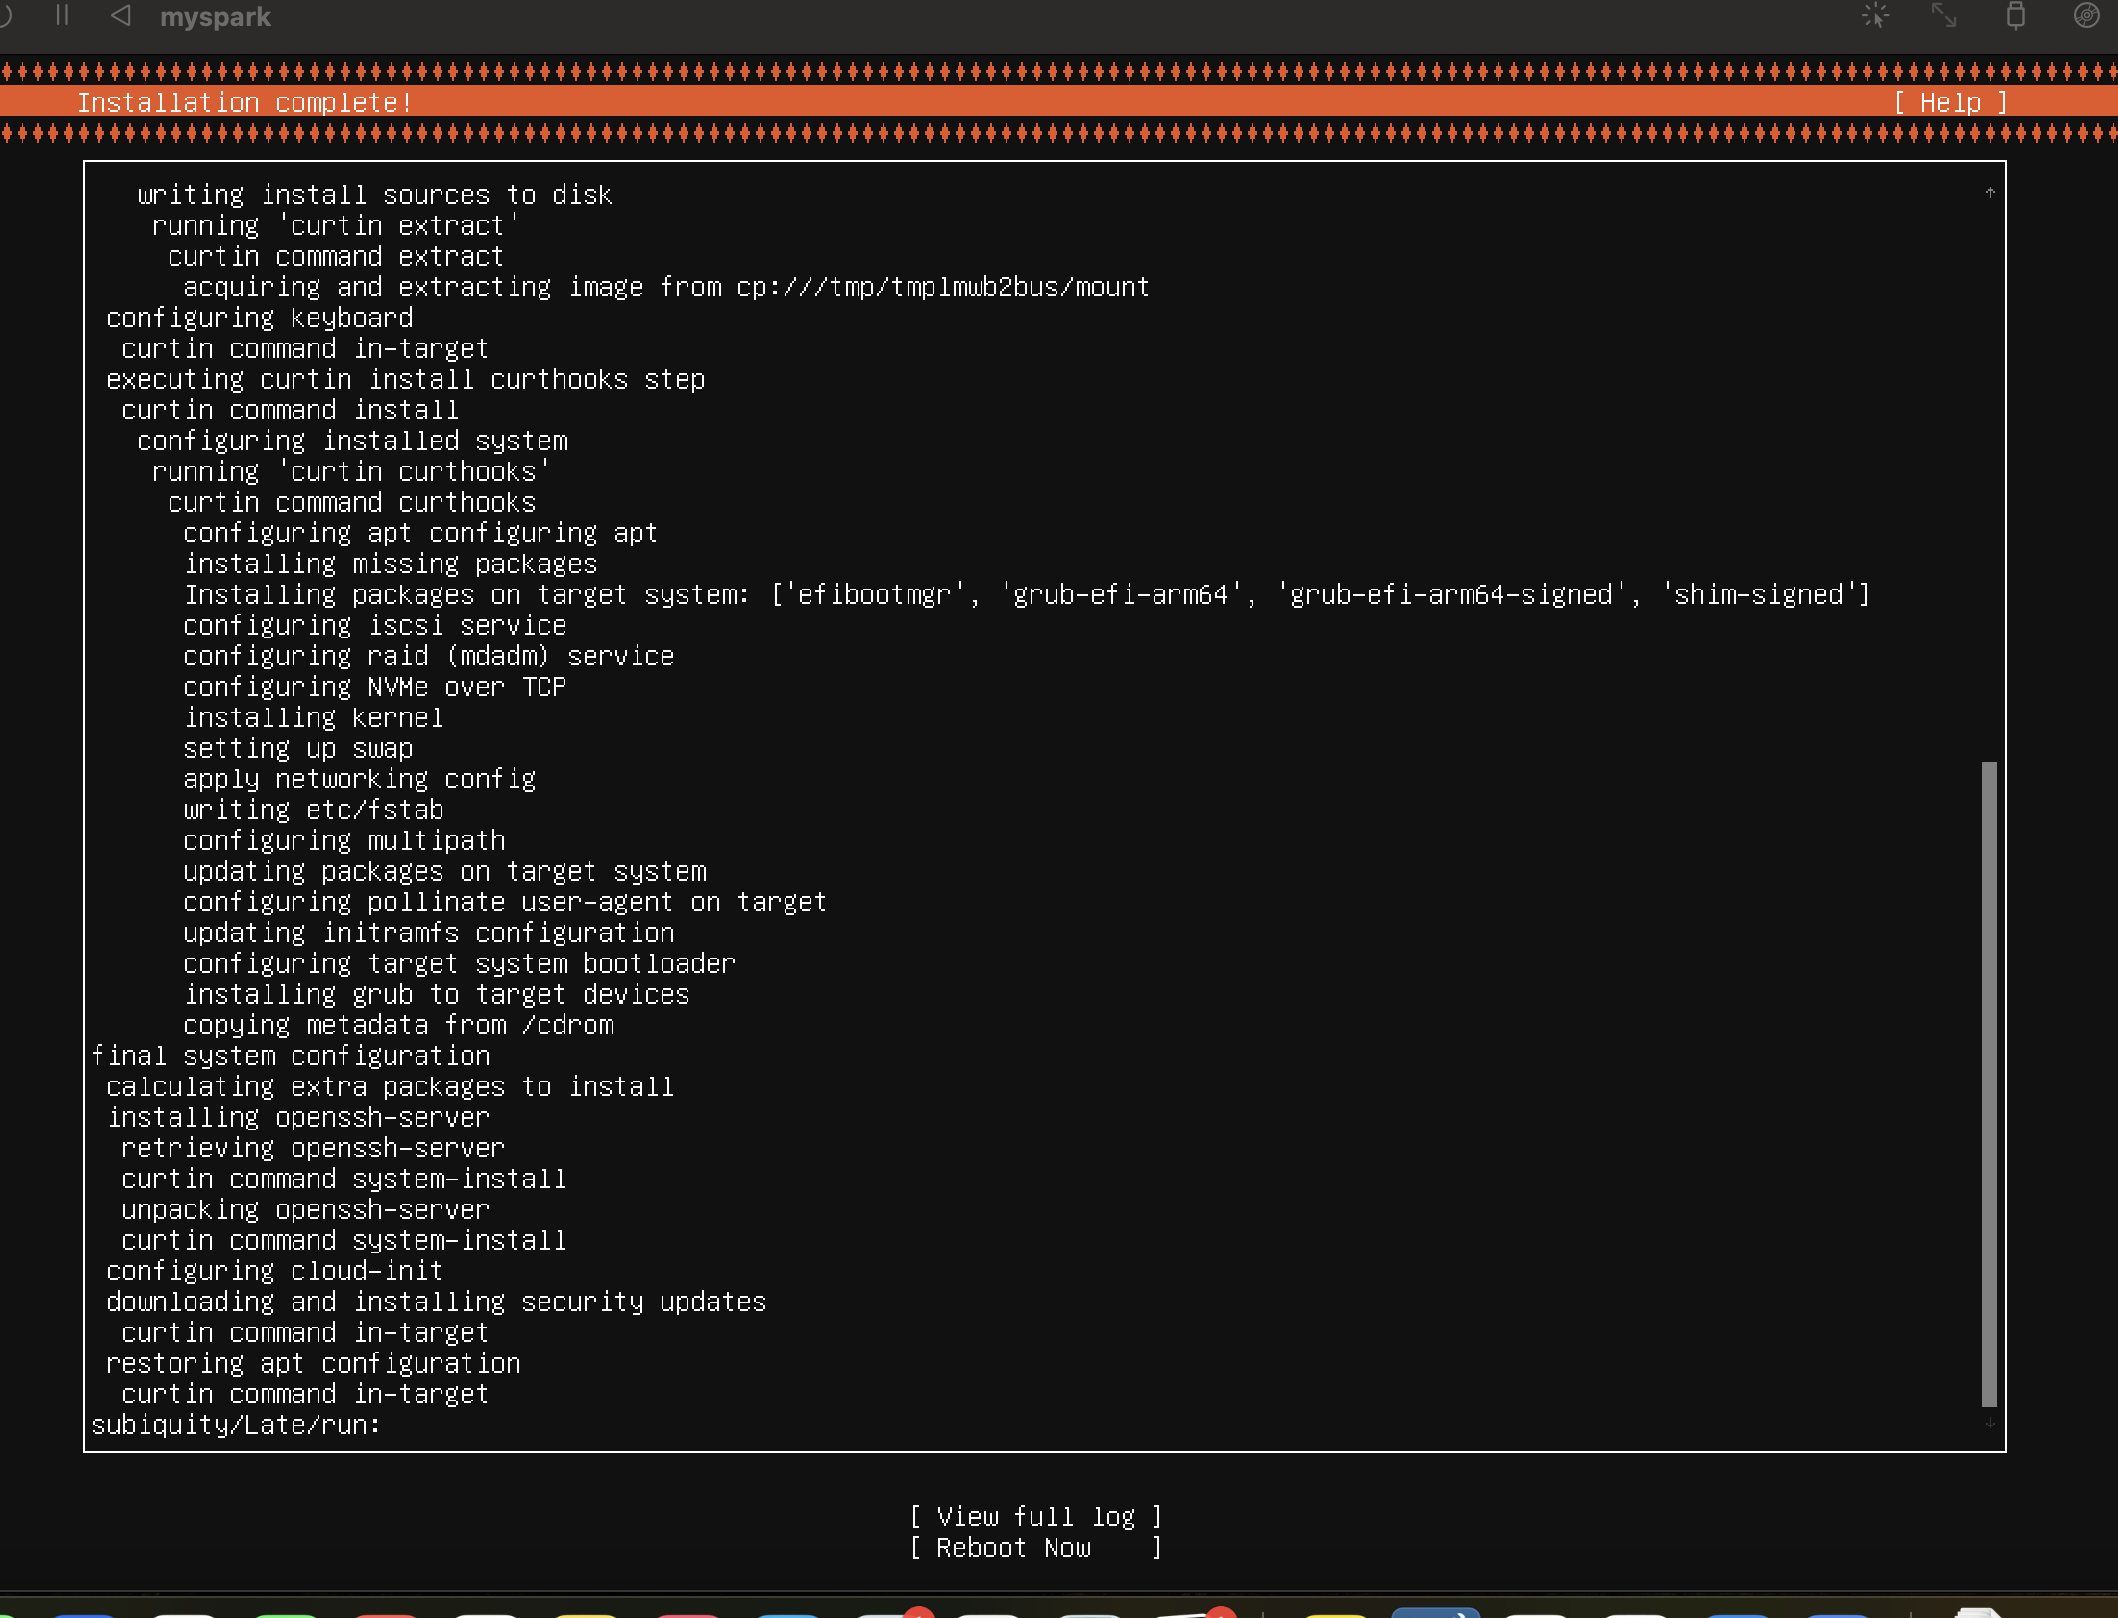Image resolution: width=2118 pixels, height=1618 pixels.
Task: Click the myspark window title
Action: pyautogui.click(x=215, y=17)
